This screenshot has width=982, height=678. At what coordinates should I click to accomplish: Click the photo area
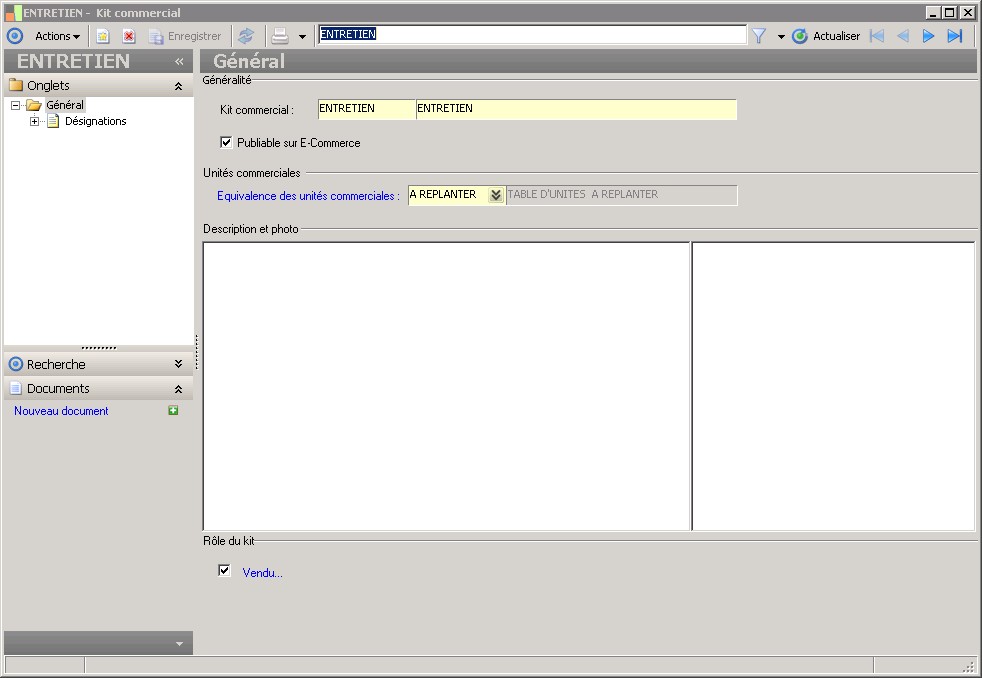(x=834, y=386)
